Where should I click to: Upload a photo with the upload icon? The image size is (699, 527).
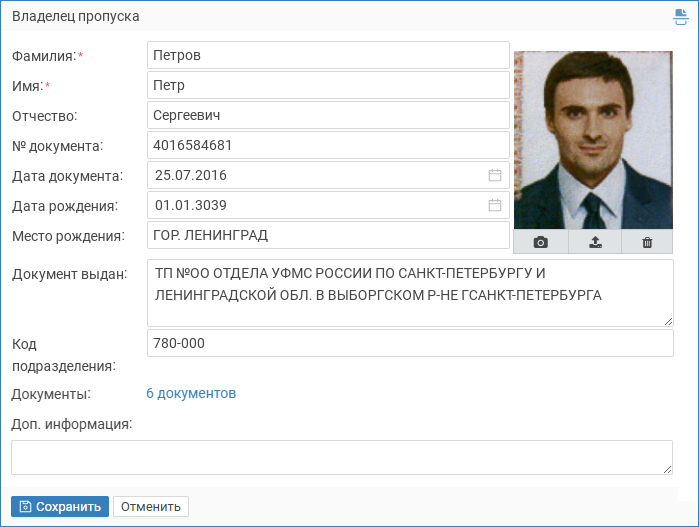(x=595, y=242)
